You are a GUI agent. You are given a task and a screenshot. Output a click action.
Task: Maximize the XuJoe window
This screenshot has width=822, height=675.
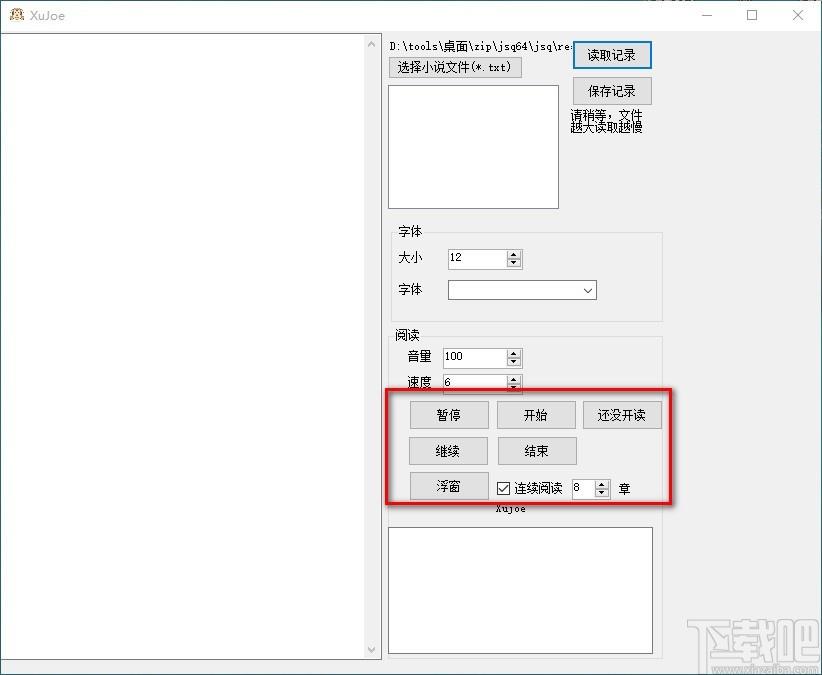[752, 15]
